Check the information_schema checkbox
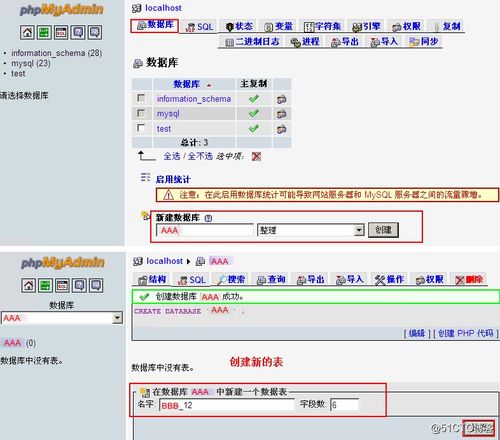The width and height of the screenshot is (500, 440). click(x=141, y=98)
